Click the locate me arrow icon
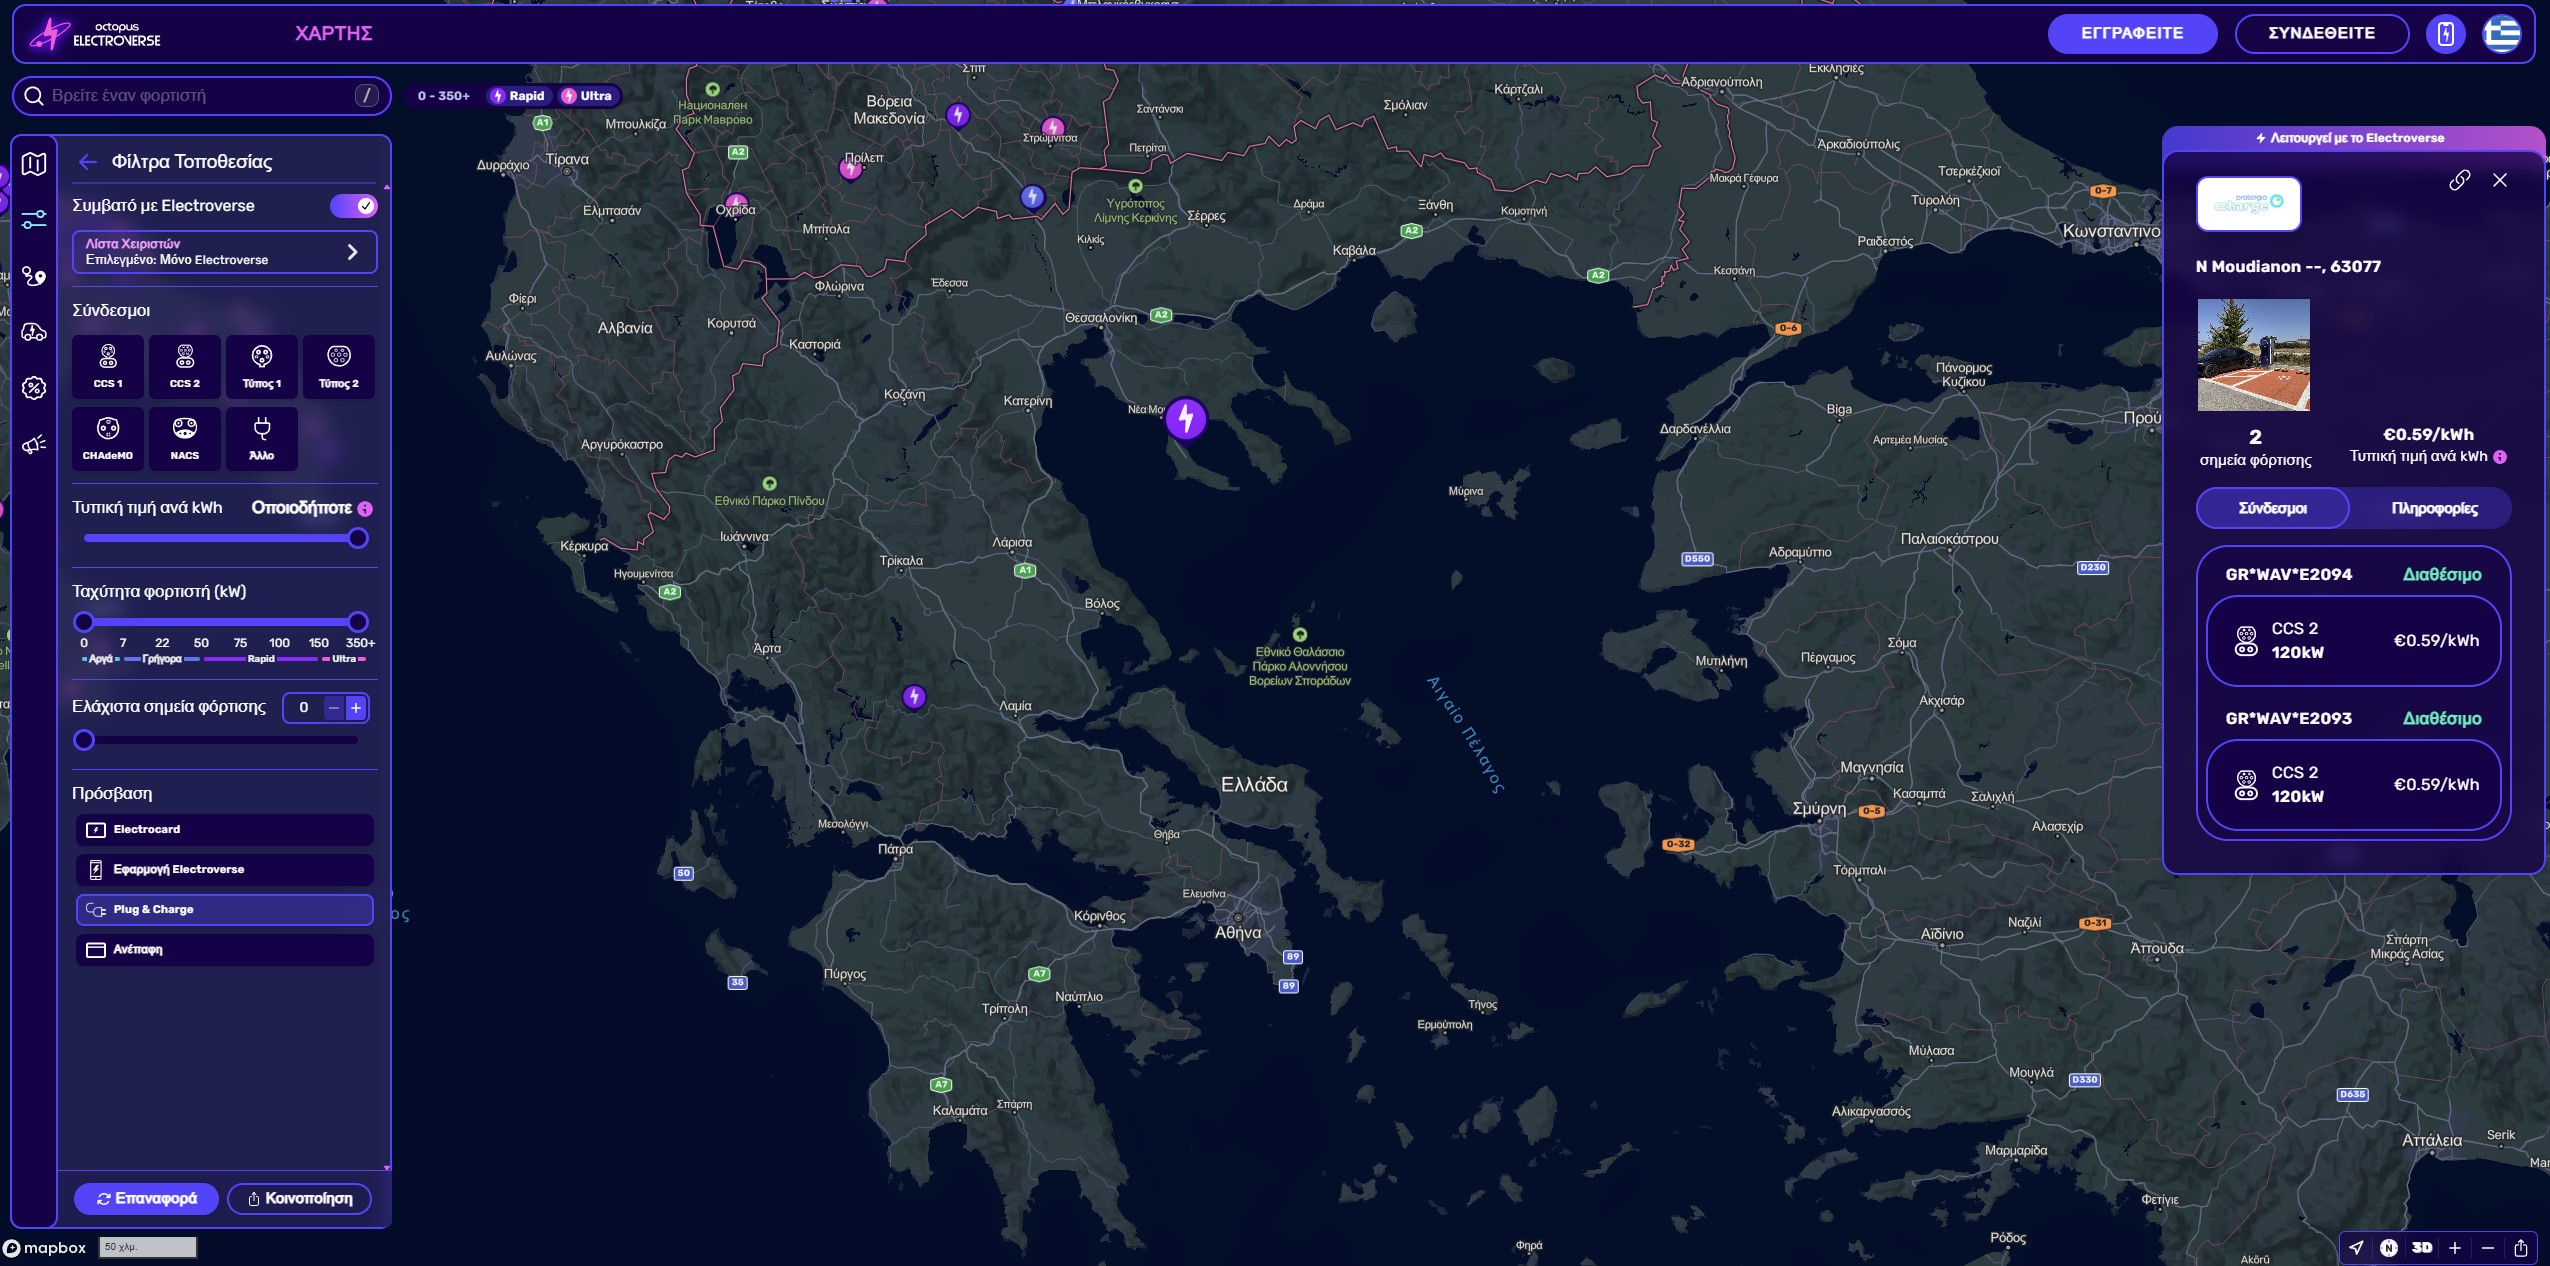 click(2357, 1247)
